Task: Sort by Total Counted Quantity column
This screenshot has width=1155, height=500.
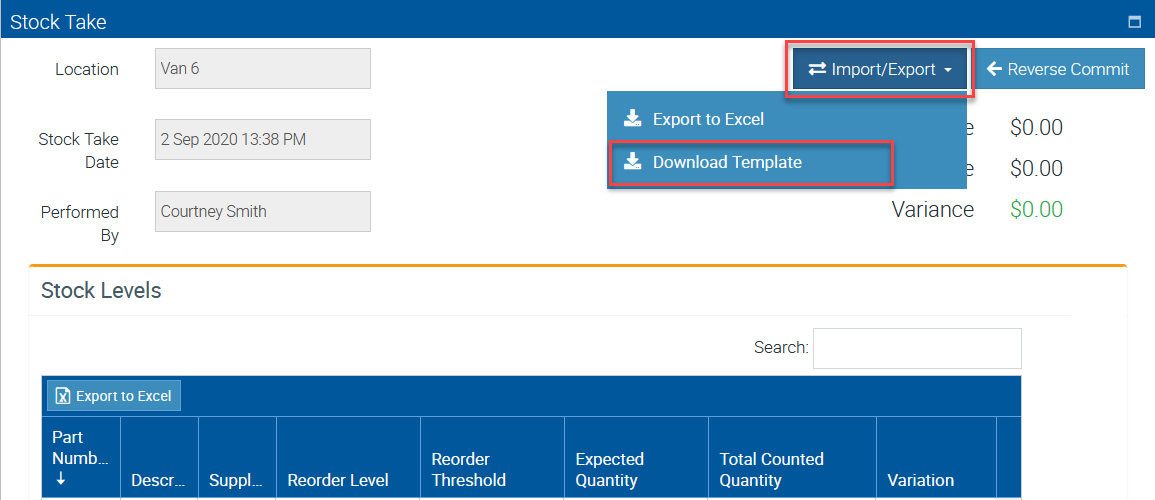Action: pyautogui.click(x=771, y=469)
